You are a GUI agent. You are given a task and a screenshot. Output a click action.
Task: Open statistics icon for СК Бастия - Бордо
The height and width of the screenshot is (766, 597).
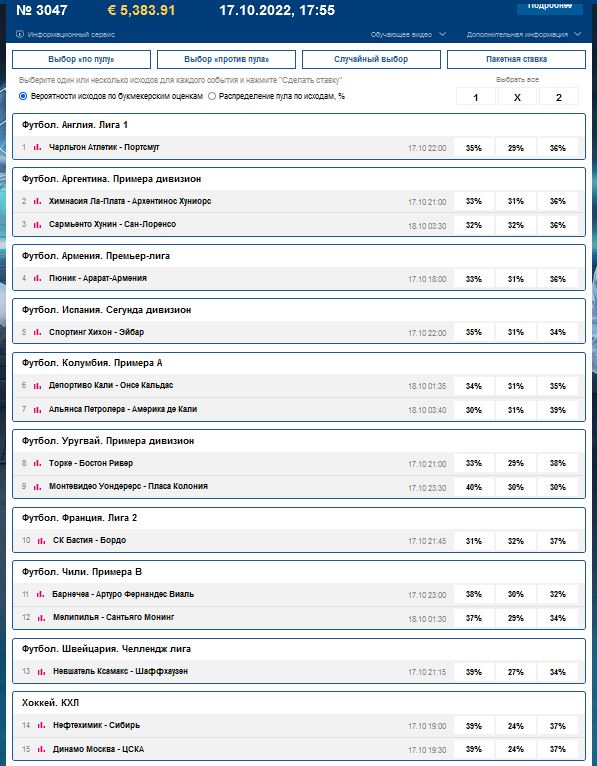point(42,540)
